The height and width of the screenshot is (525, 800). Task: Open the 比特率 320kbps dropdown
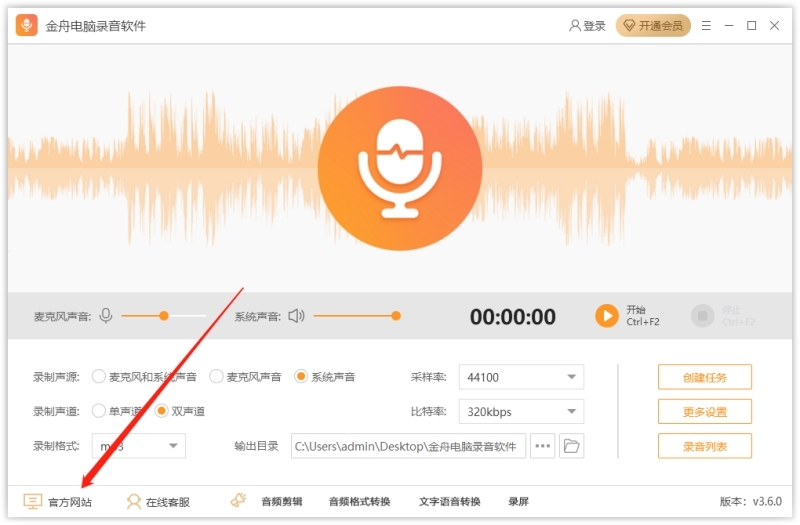521,412
